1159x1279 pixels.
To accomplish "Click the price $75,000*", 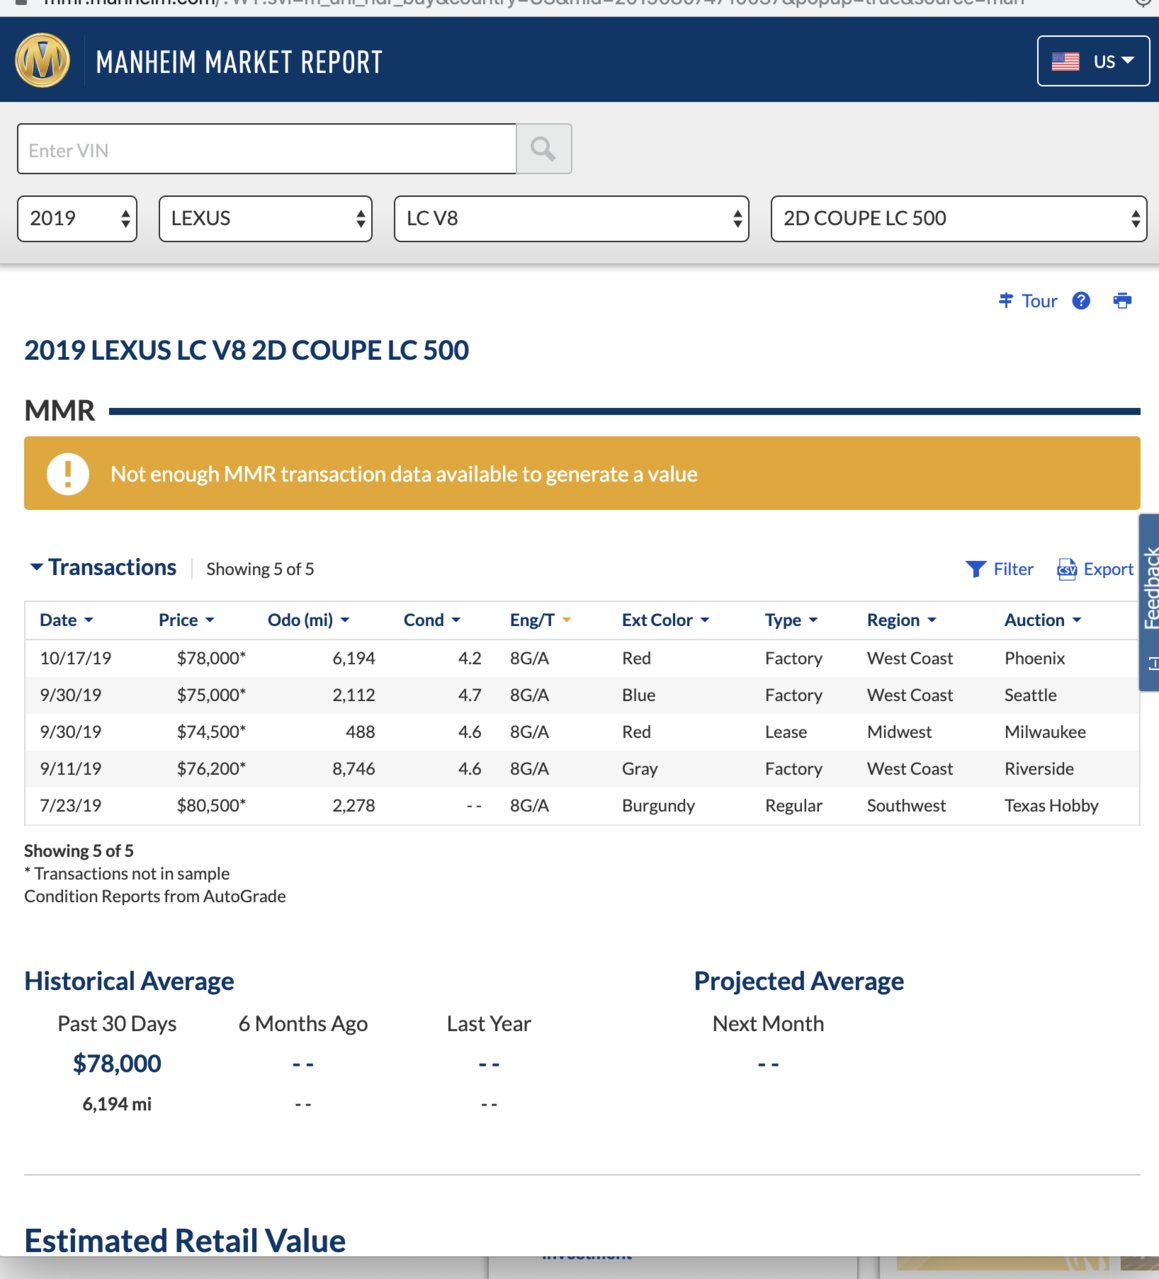I will tap(211, 695).
